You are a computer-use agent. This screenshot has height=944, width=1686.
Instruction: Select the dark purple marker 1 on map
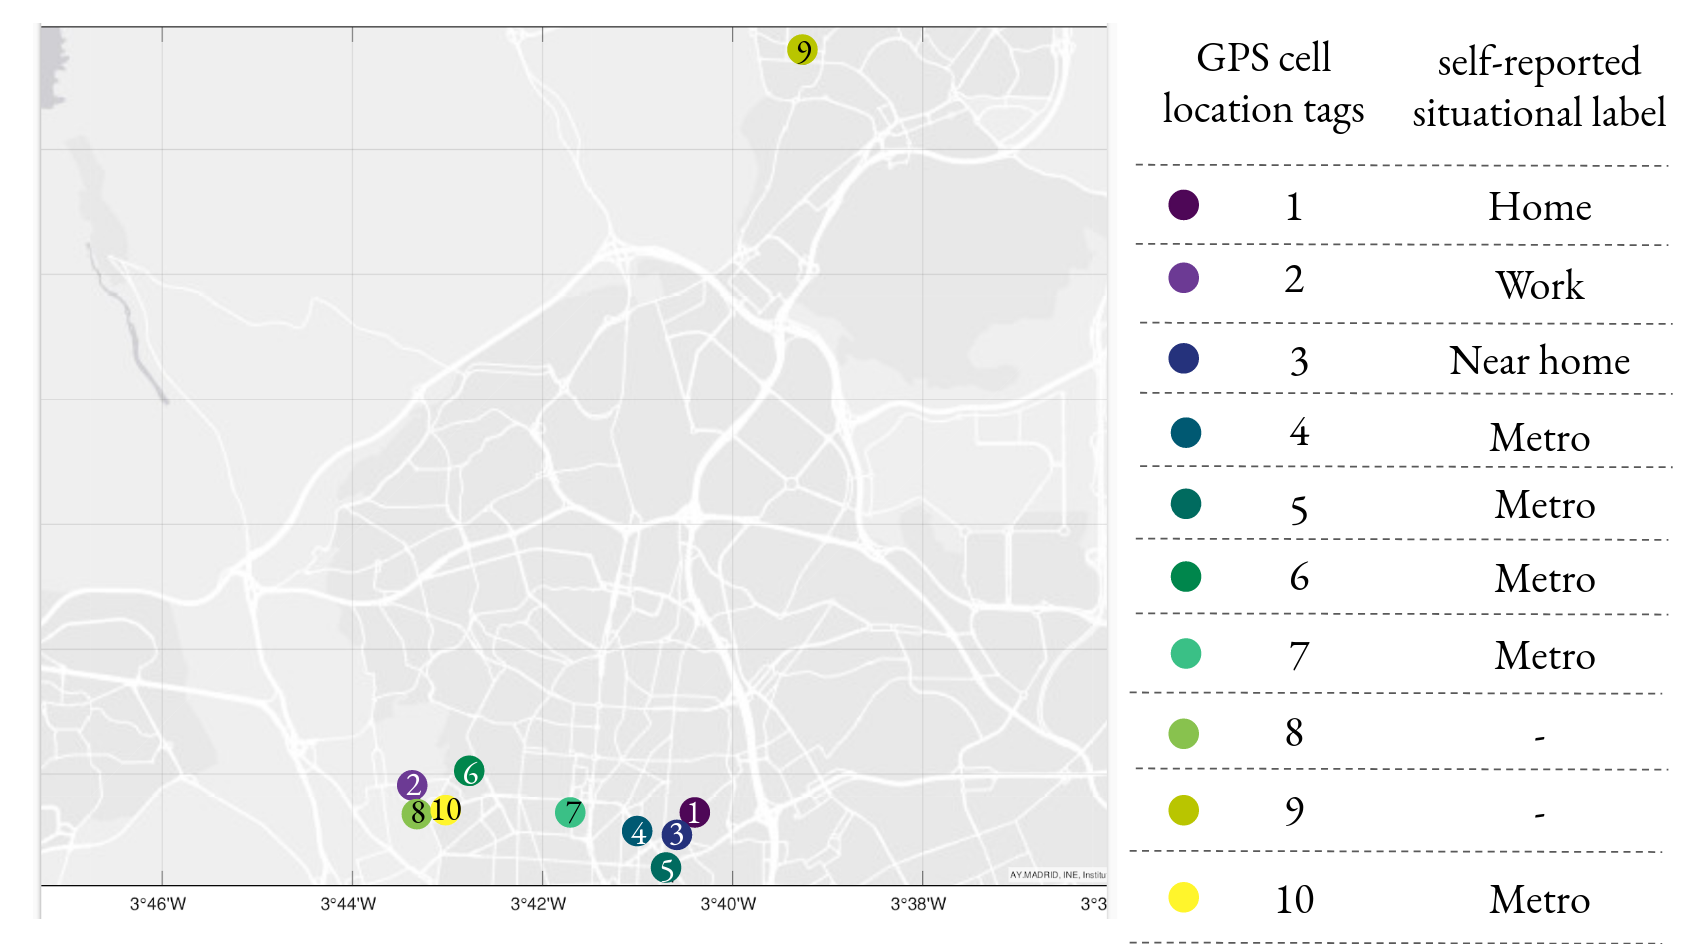click(x=695, y=812)
